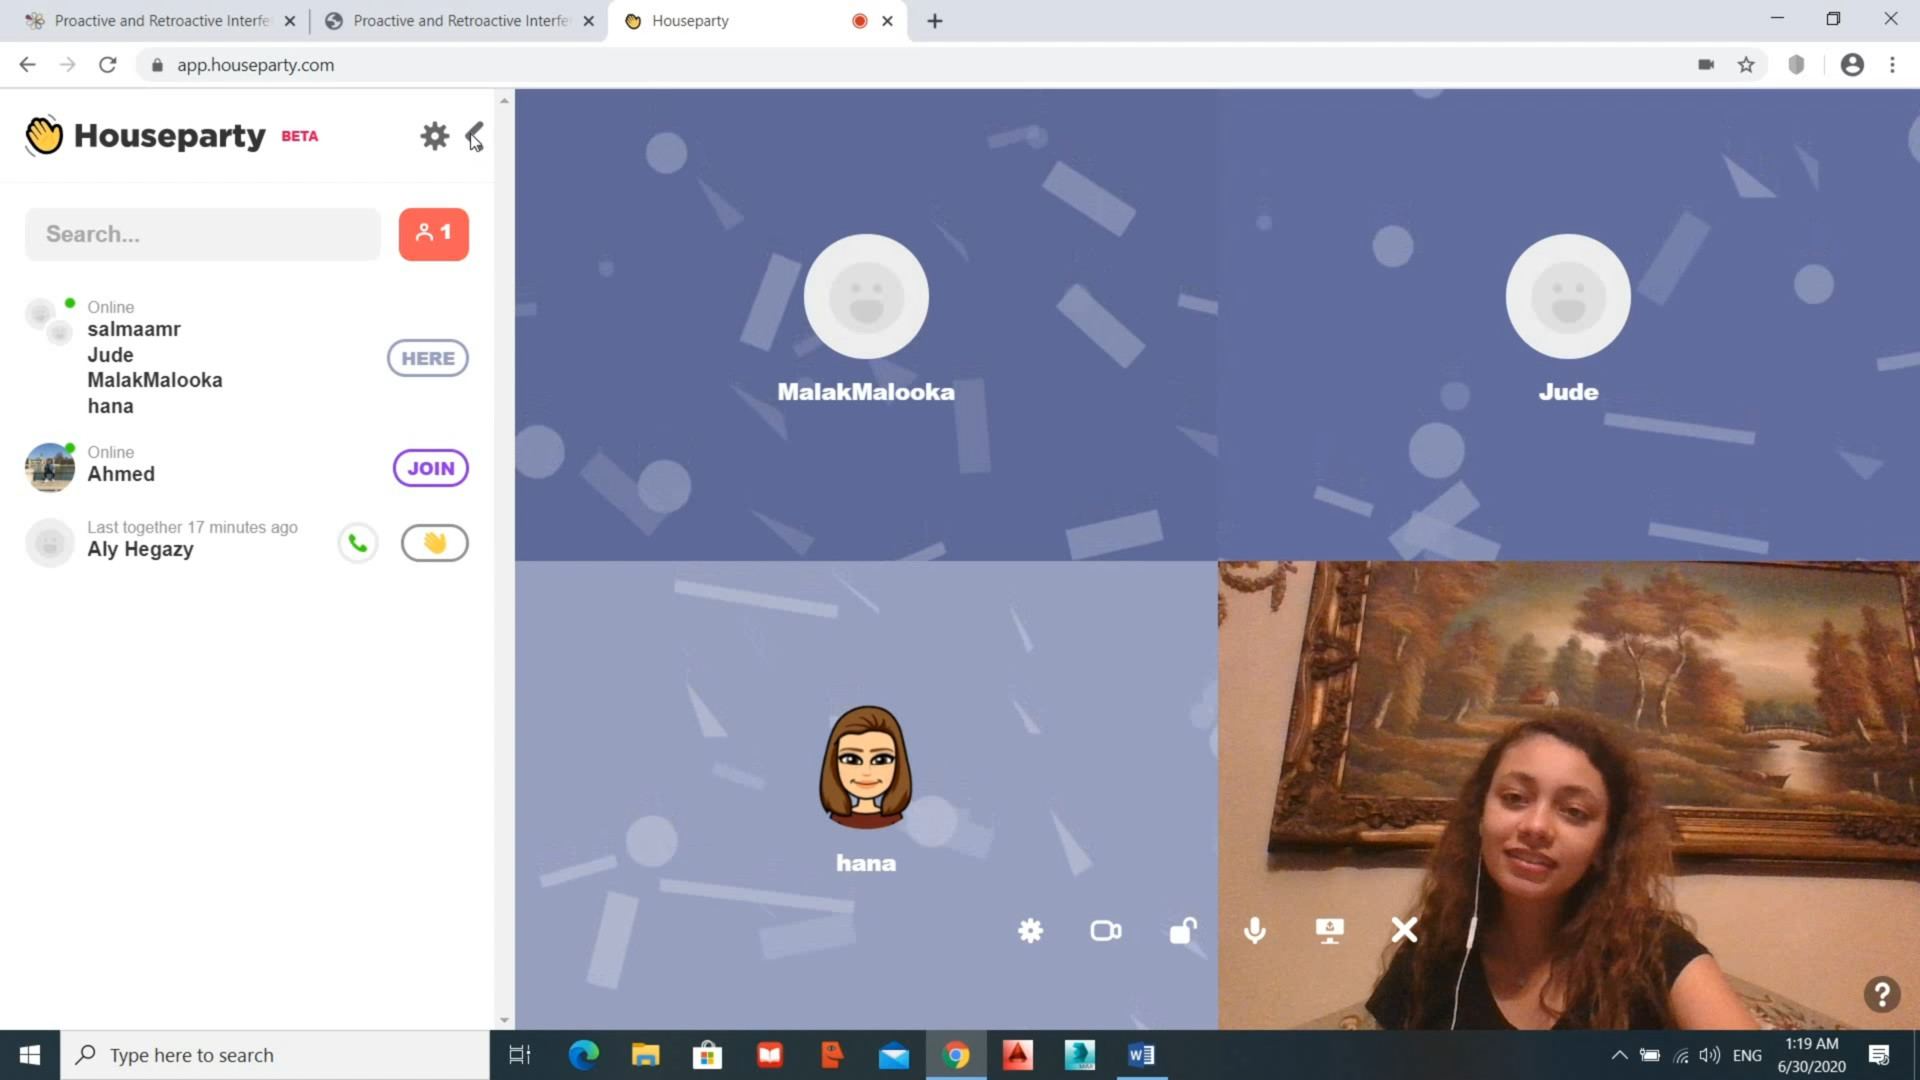Image resolution: width=1920 pixels, height=1080 pixels.
Task: Join Ahmed's room
Action: click(430, 468)
